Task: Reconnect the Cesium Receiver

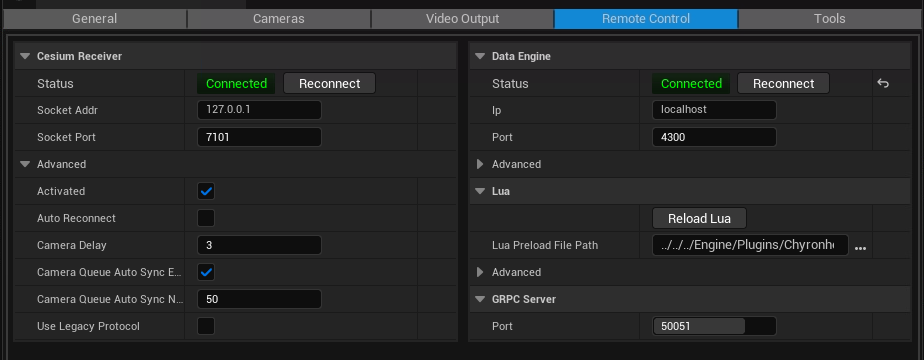Action: coord(329,84)
